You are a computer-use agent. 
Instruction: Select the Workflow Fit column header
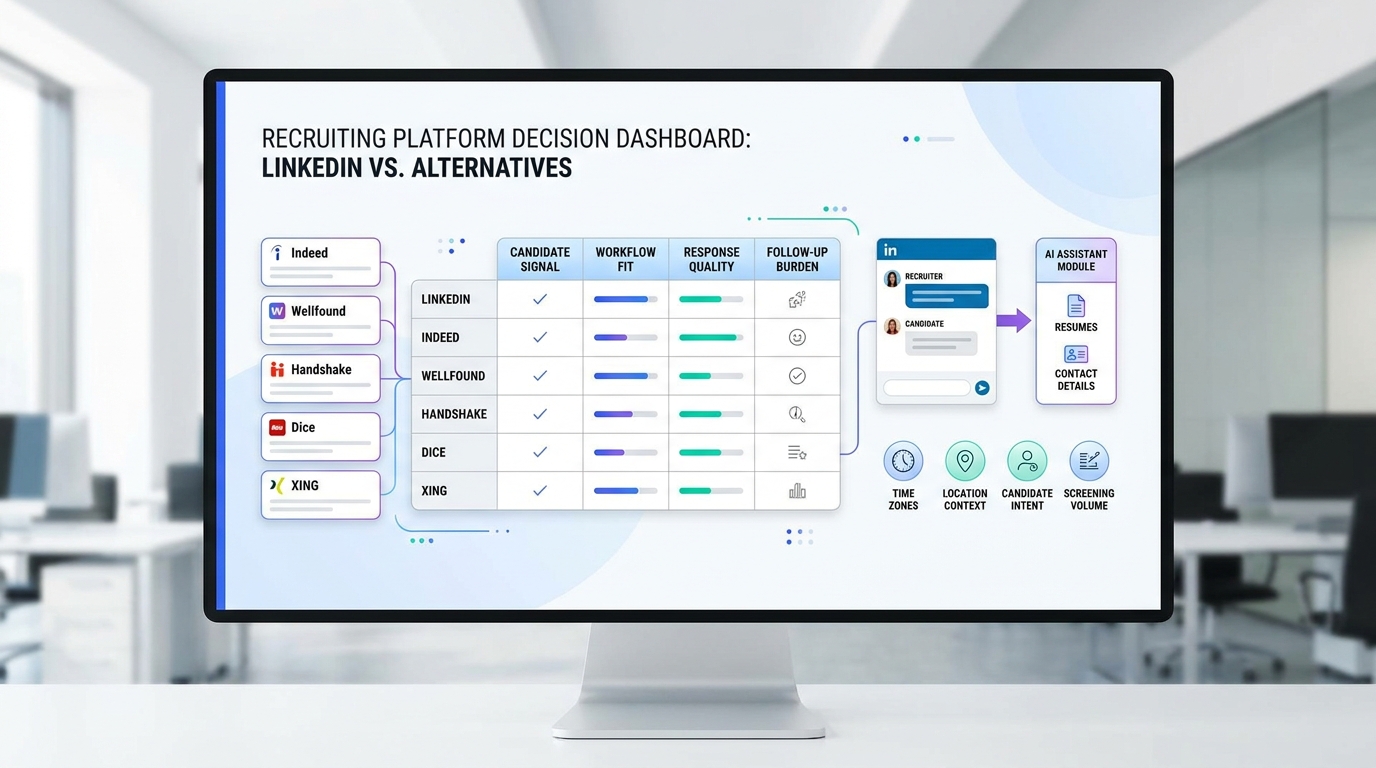[x=626, y=259]
